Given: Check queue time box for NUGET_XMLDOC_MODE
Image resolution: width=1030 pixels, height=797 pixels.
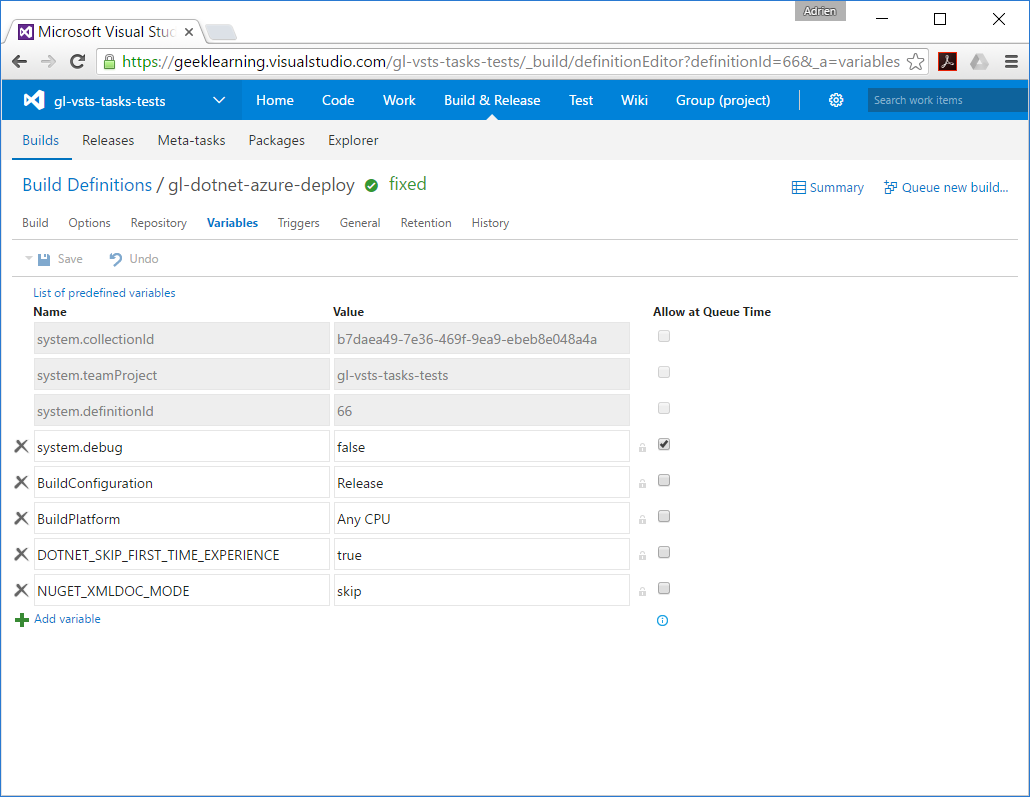Looking at the screenshot, I should coord(664,588).
